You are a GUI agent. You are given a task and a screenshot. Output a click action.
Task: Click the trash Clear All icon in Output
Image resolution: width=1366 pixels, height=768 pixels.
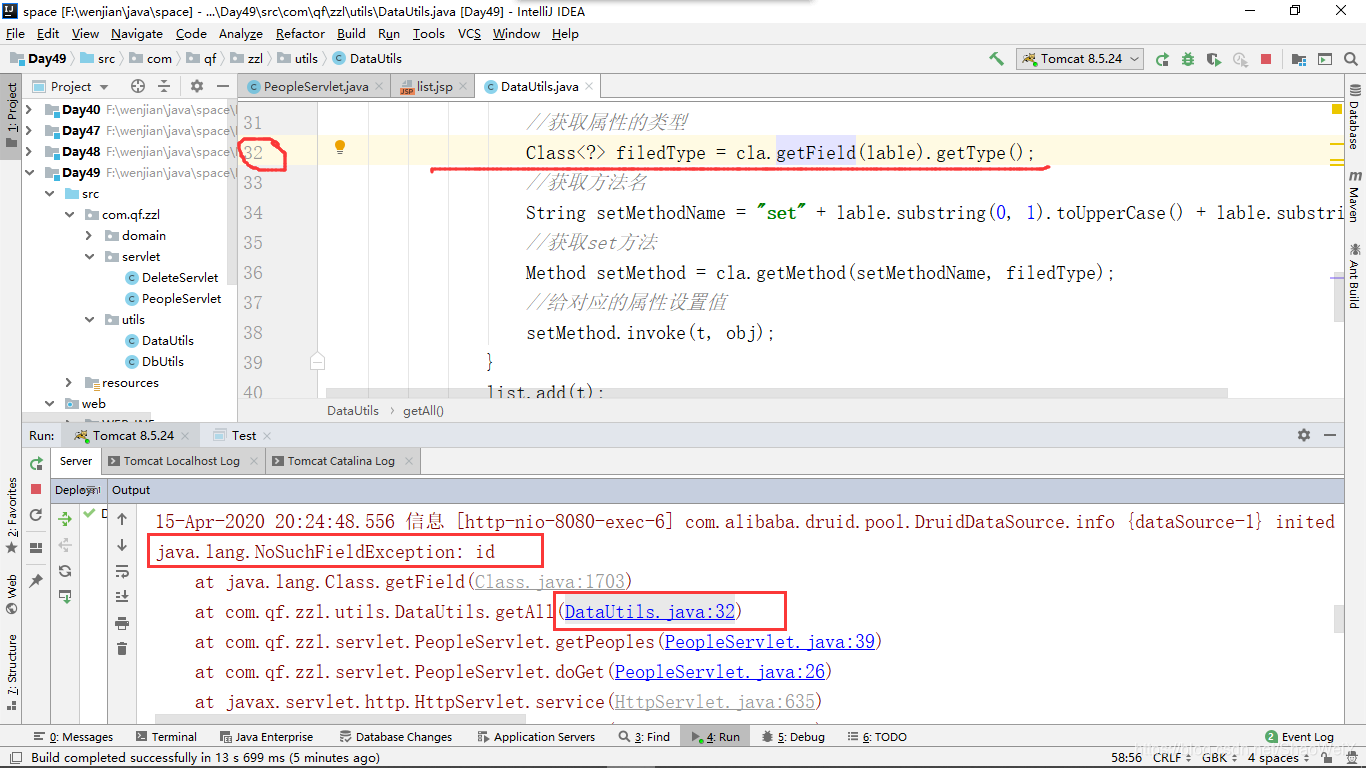point(122,649)
